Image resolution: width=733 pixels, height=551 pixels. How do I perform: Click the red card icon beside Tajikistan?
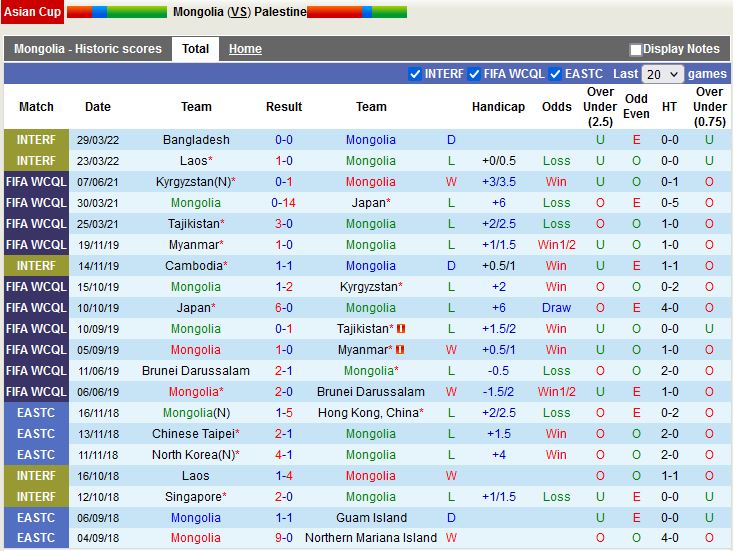tap(401, 329)
